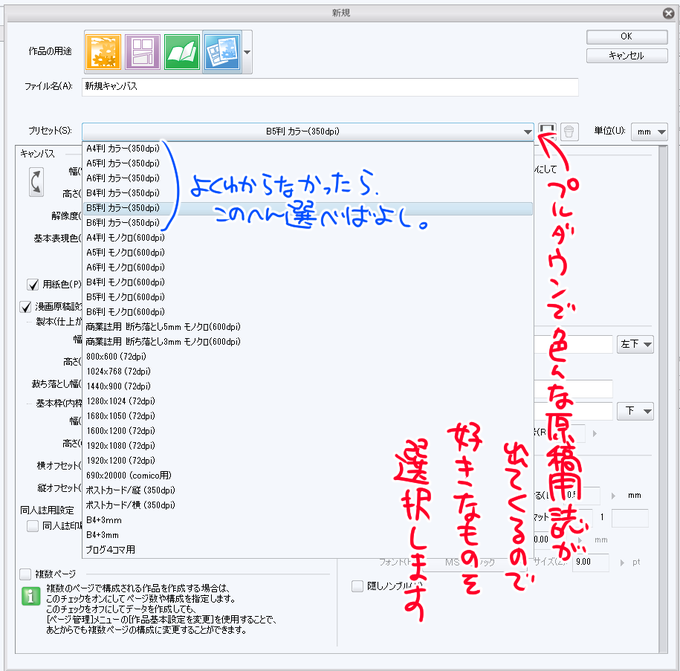Choose preset B6判 モノクロ(600dpi)
Image resolution: width=680 pixels, height=671 pixels.
tap(308, 312)
